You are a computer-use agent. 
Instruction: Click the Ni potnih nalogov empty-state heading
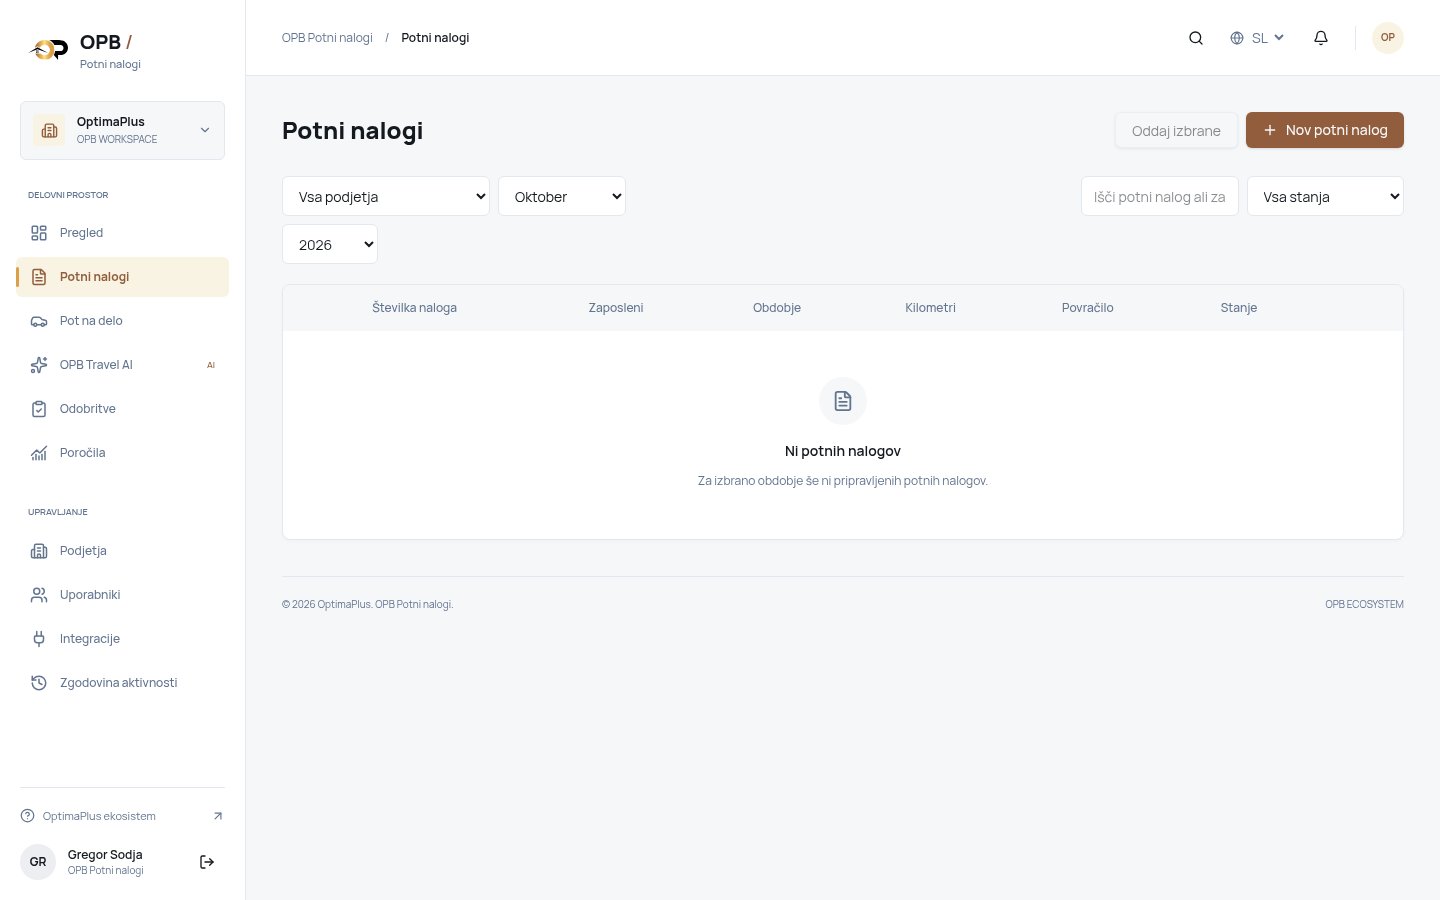click(x=843, y=451)
